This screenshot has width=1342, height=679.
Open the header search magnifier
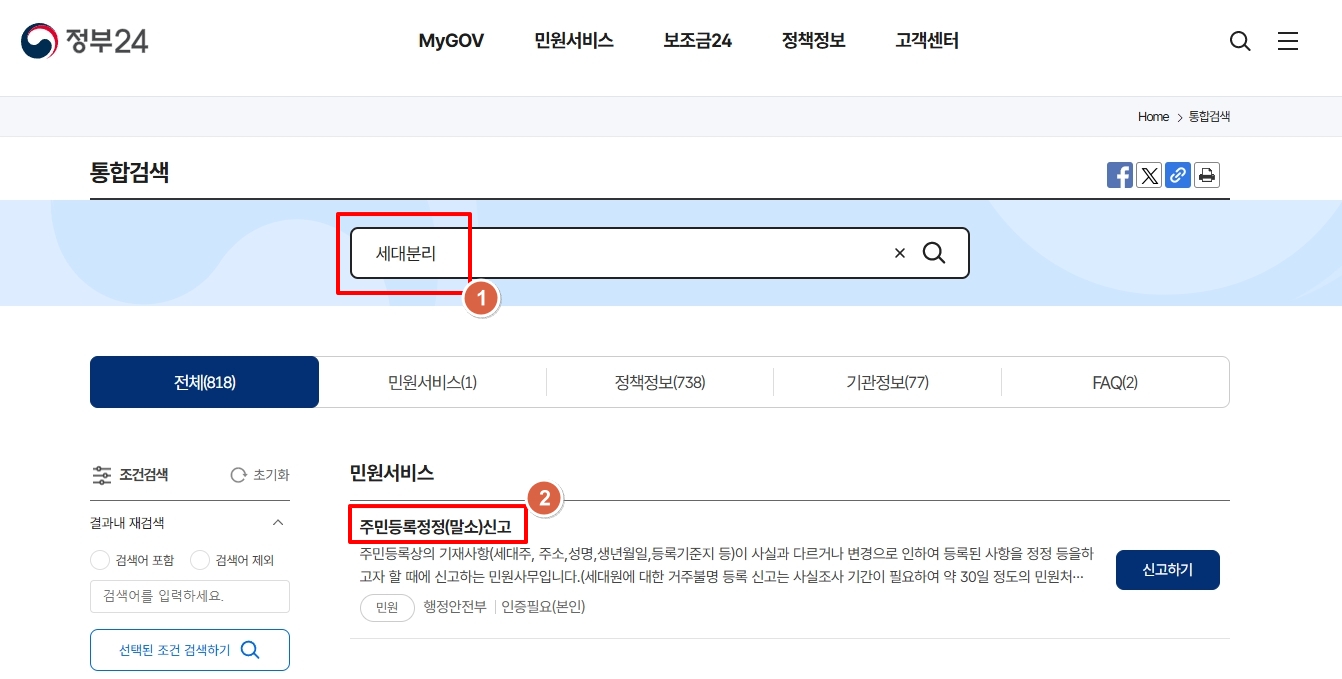click(x=1240, y=41)
